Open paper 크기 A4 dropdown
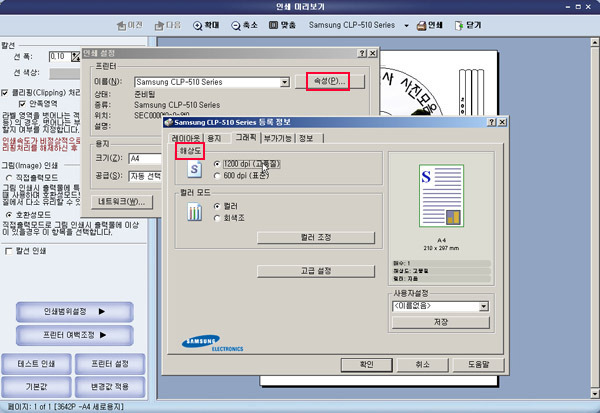 [146, 158]
